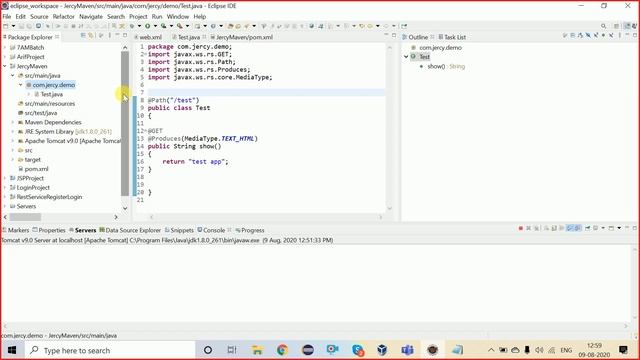Click the green Run button in toolbar

point(147,26)
